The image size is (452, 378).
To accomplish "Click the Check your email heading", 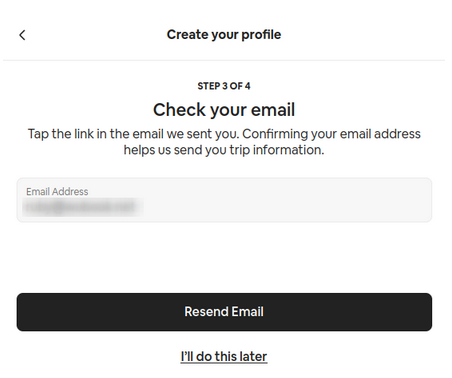I will (x=224, y=110).
